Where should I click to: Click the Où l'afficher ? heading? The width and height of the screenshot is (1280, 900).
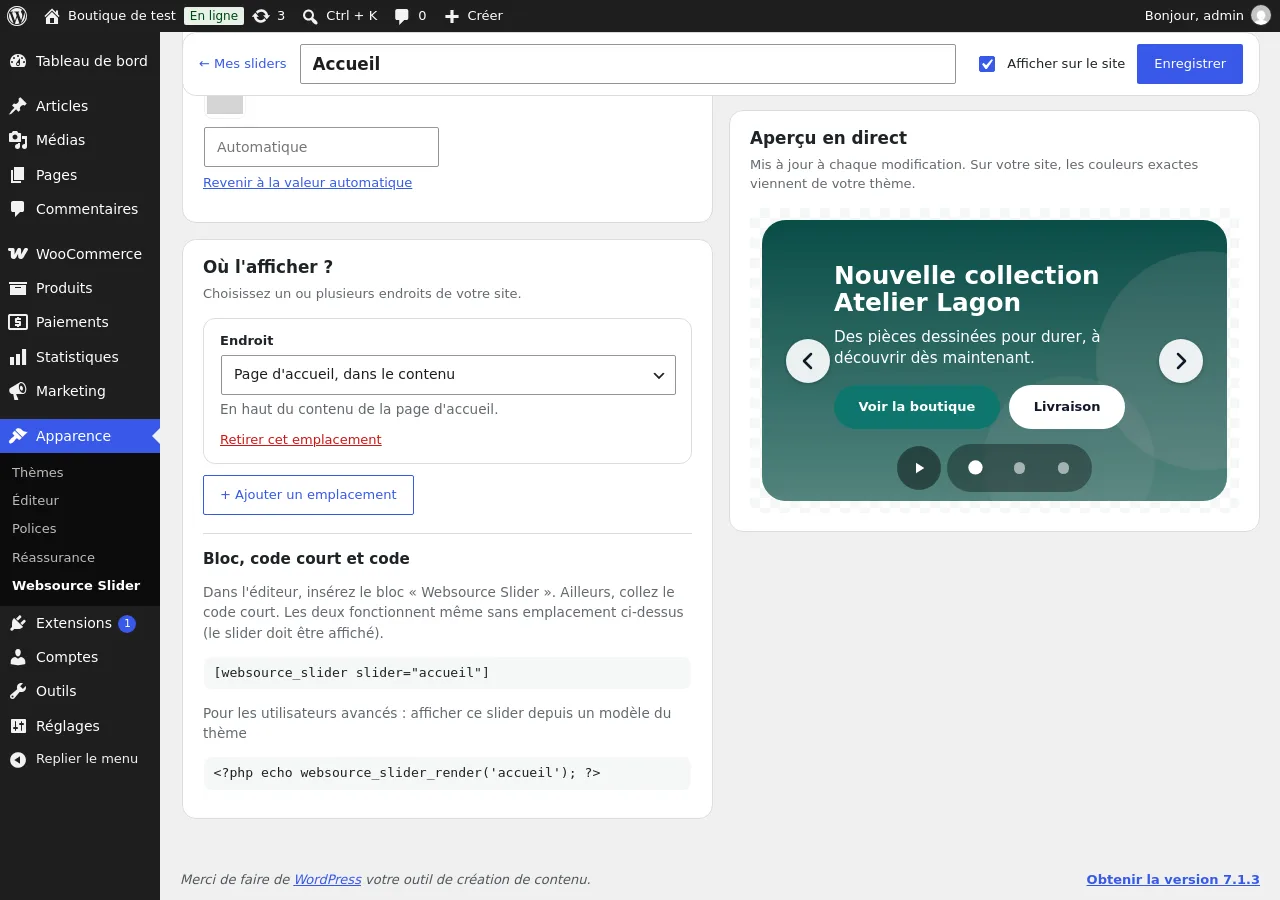coord(268,267)
